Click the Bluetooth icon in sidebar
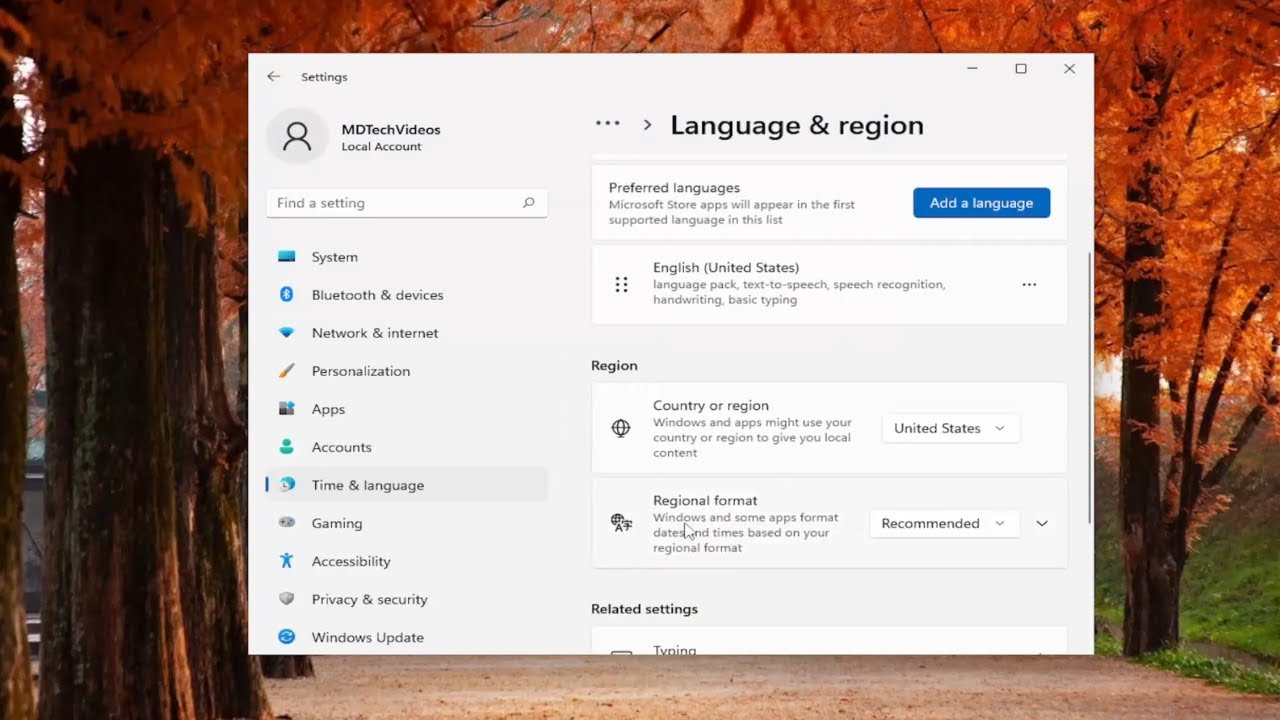Image resolution: width=1280 pixels, height=720 pixels. (x=287, y=295)
